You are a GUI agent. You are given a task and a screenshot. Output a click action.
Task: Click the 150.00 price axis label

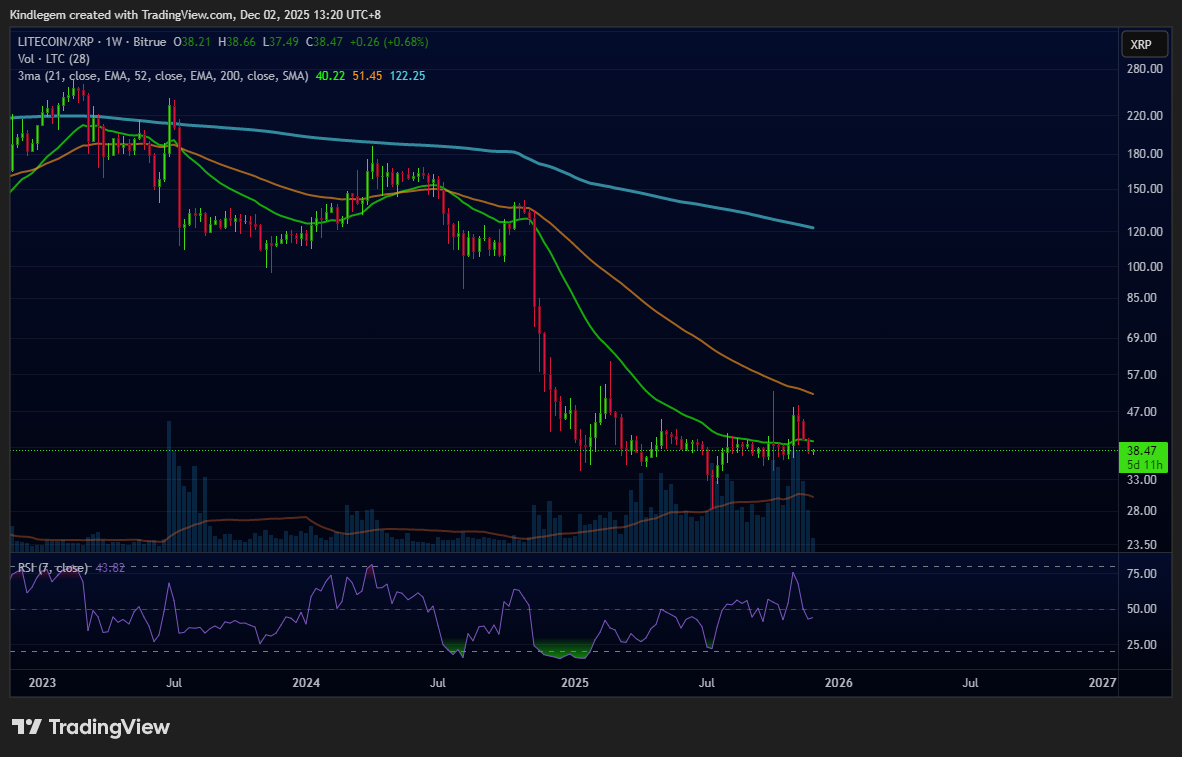pos(1144,188)
